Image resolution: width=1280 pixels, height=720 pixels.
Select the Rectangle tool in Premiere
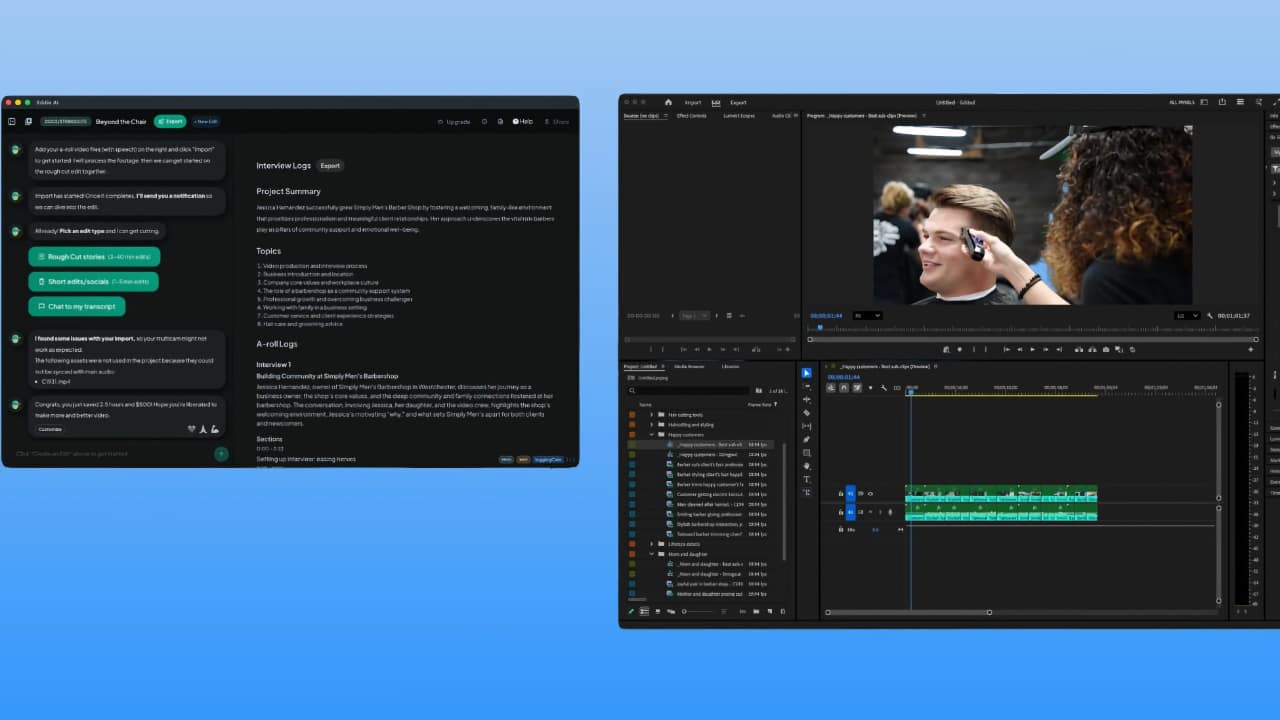(806, 453)
